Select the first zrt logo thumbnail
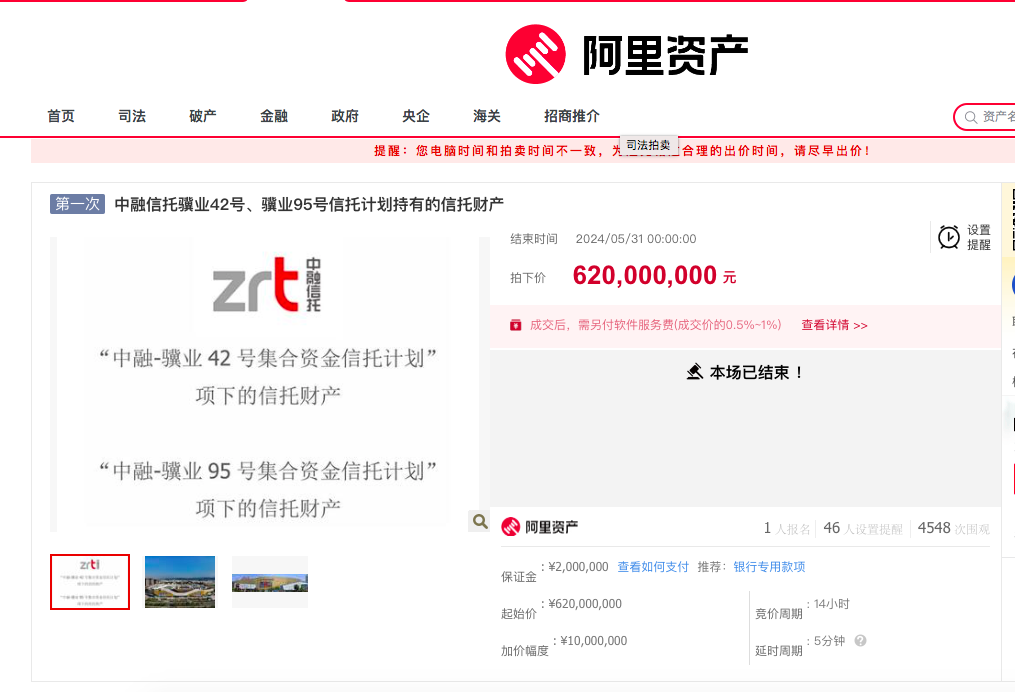The width and height of the screenshot is (1015, 692). tap(90, 582)
